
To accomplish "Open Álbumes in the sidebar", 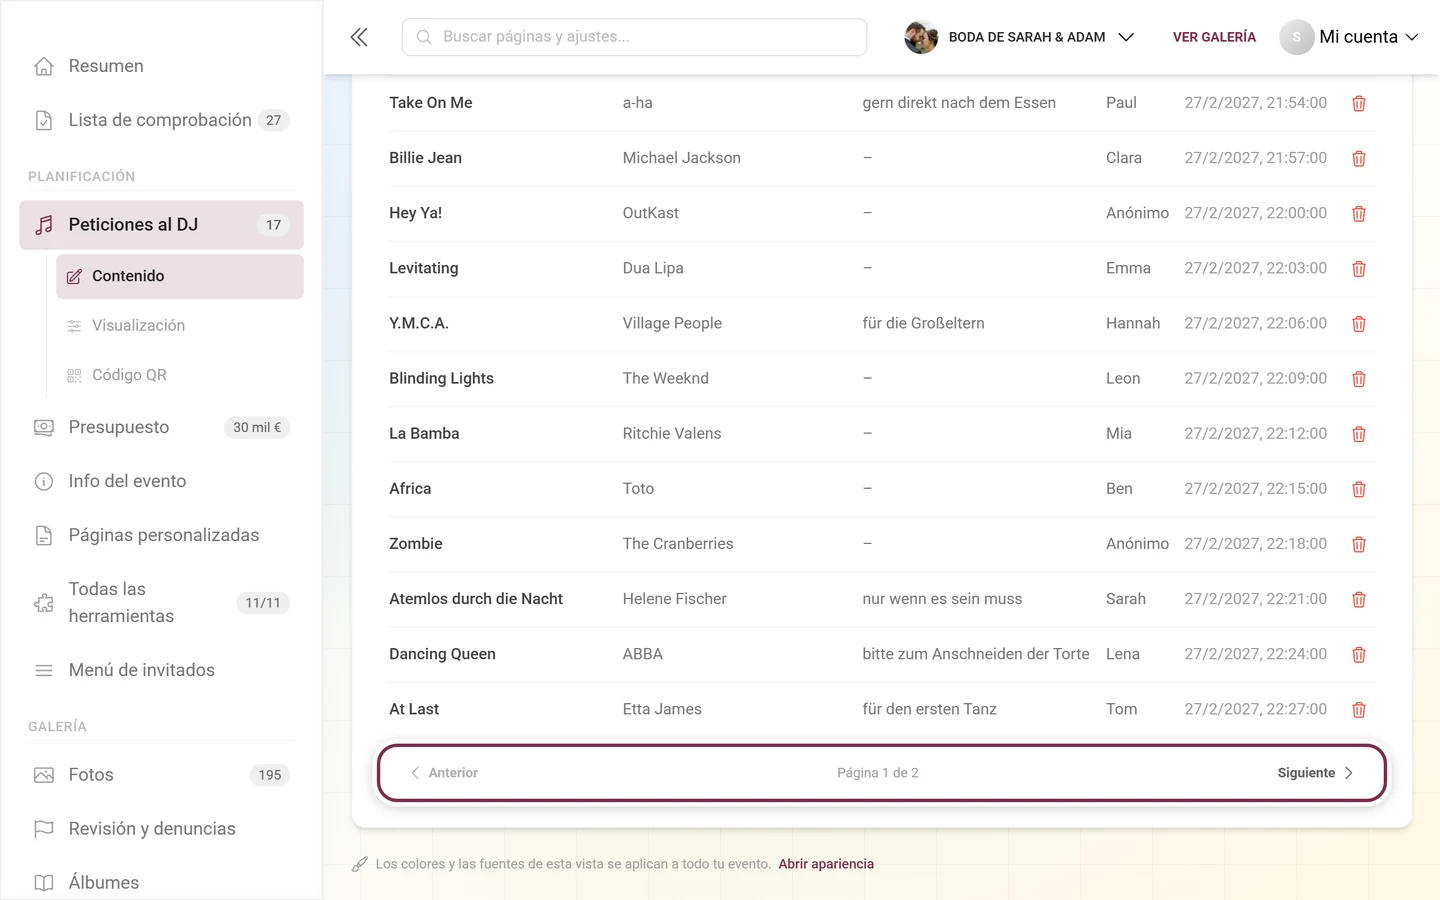I will point(161,883).
